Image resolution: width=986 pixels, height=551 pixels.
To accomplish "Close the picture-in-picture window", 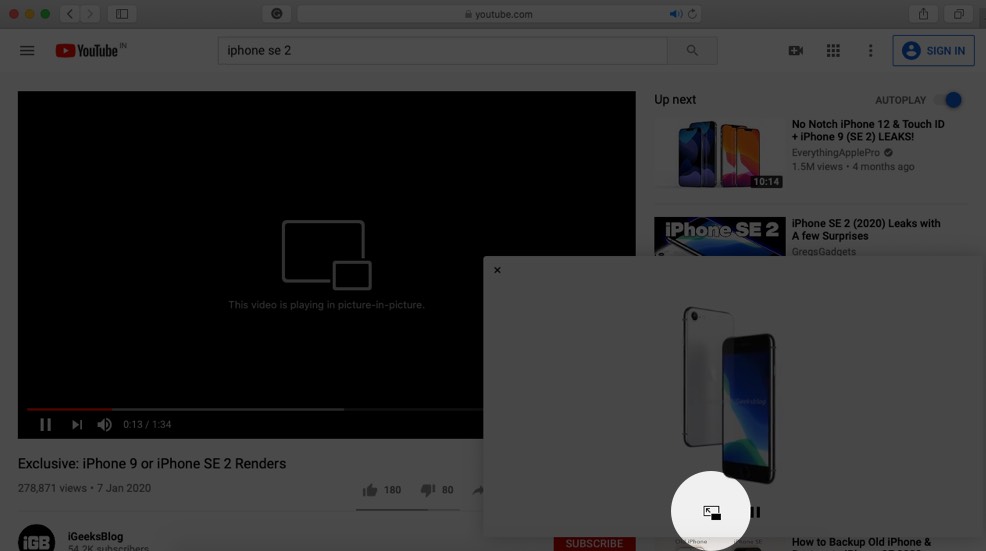I will pyautogui.click(x=497, y=270).
